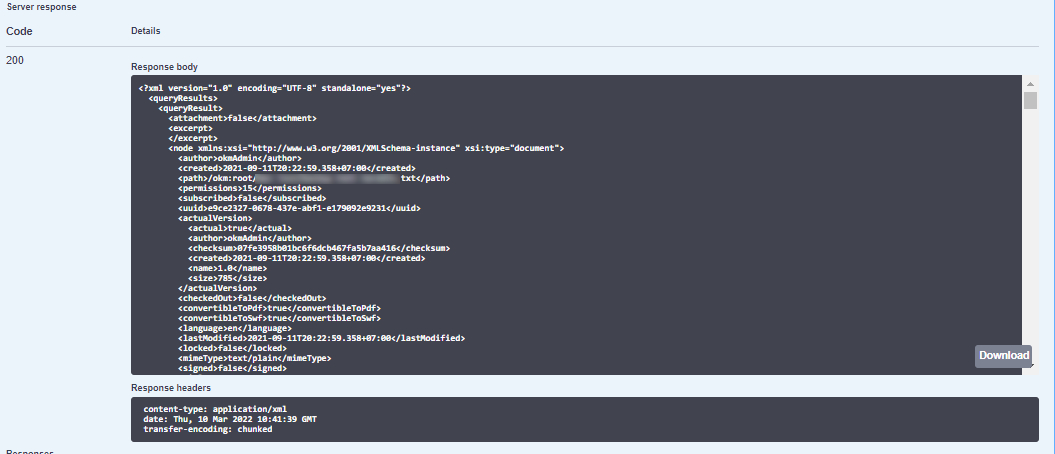Screen dimensions: 1055x454
Task: Click the transfer-encoding chunked line
Action: tap(207, 429)
